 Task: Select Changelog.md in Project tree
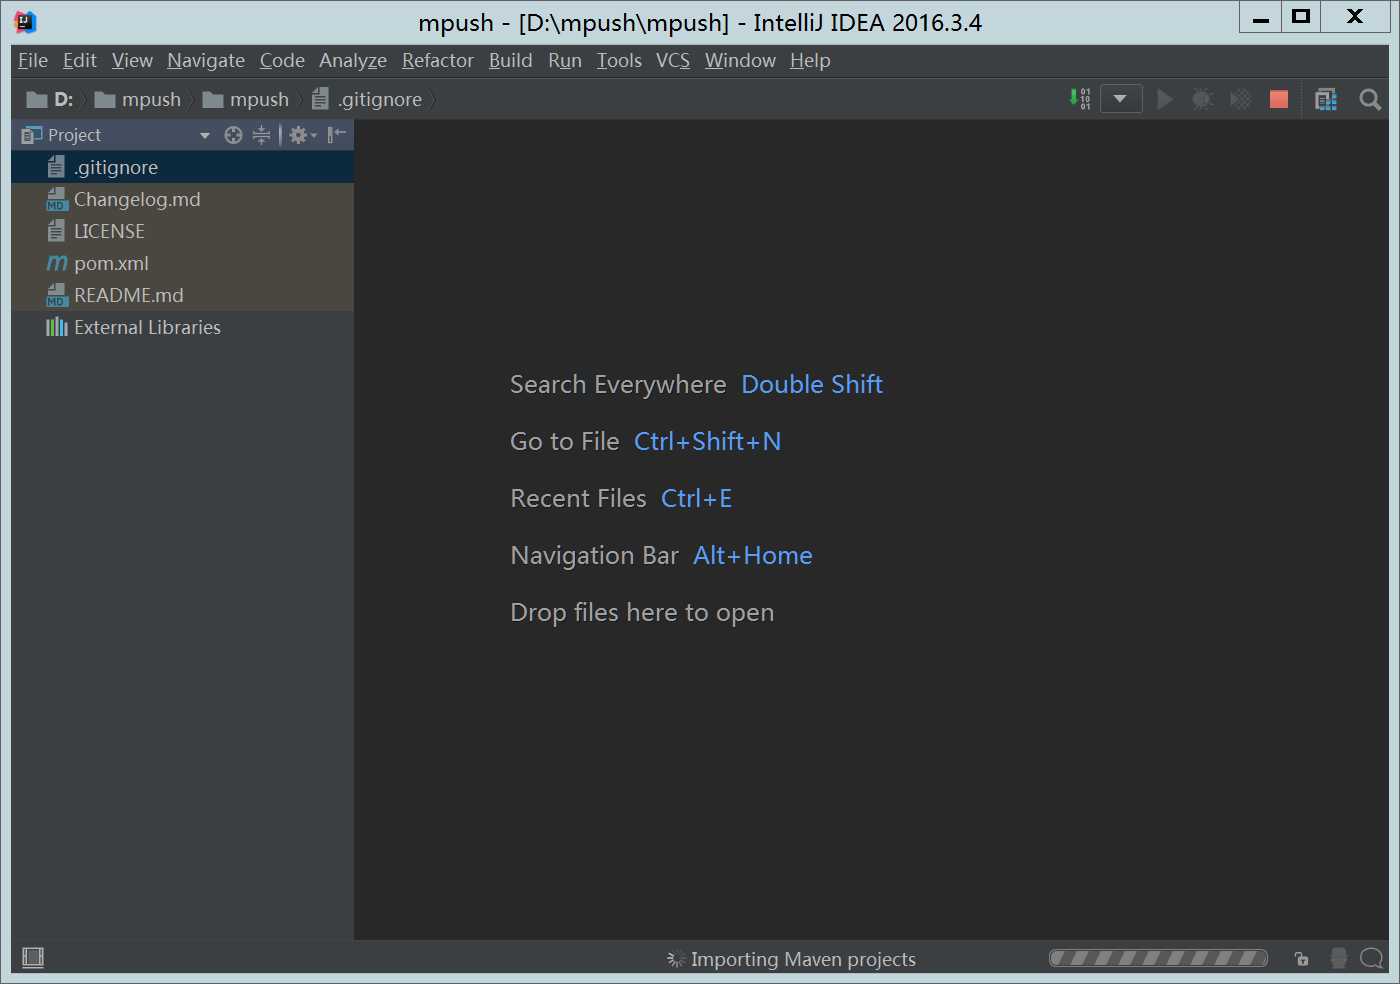click(x=183, y=199)
